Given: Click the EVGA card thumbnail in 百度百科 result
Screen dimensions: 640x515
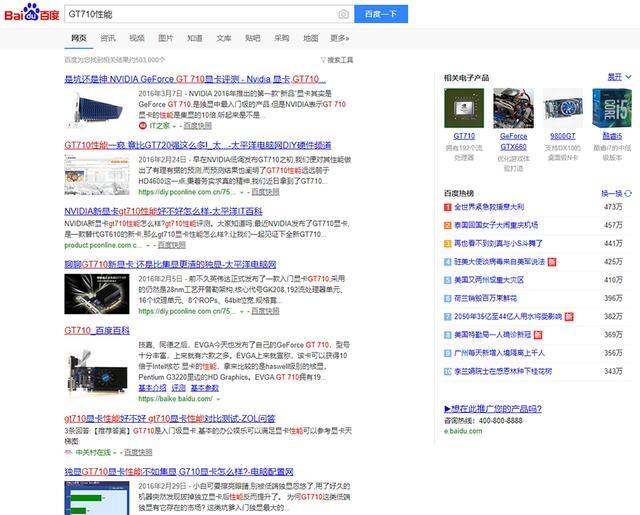Looking at the screenshot, I should 97,372.
